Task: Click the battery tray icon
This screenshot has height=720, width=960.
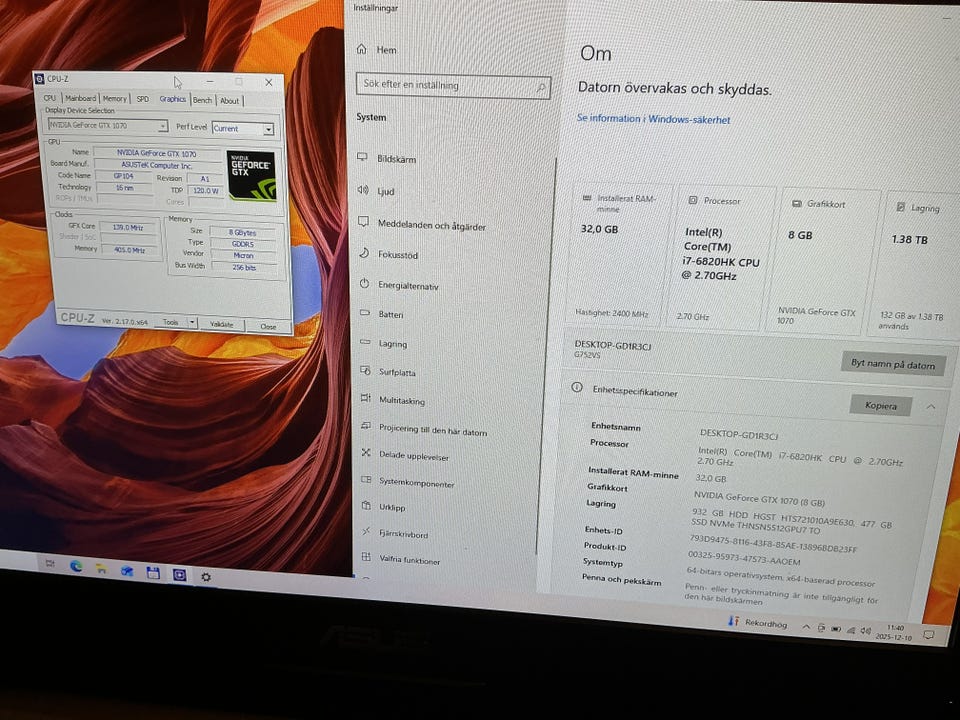Action: 836,629
